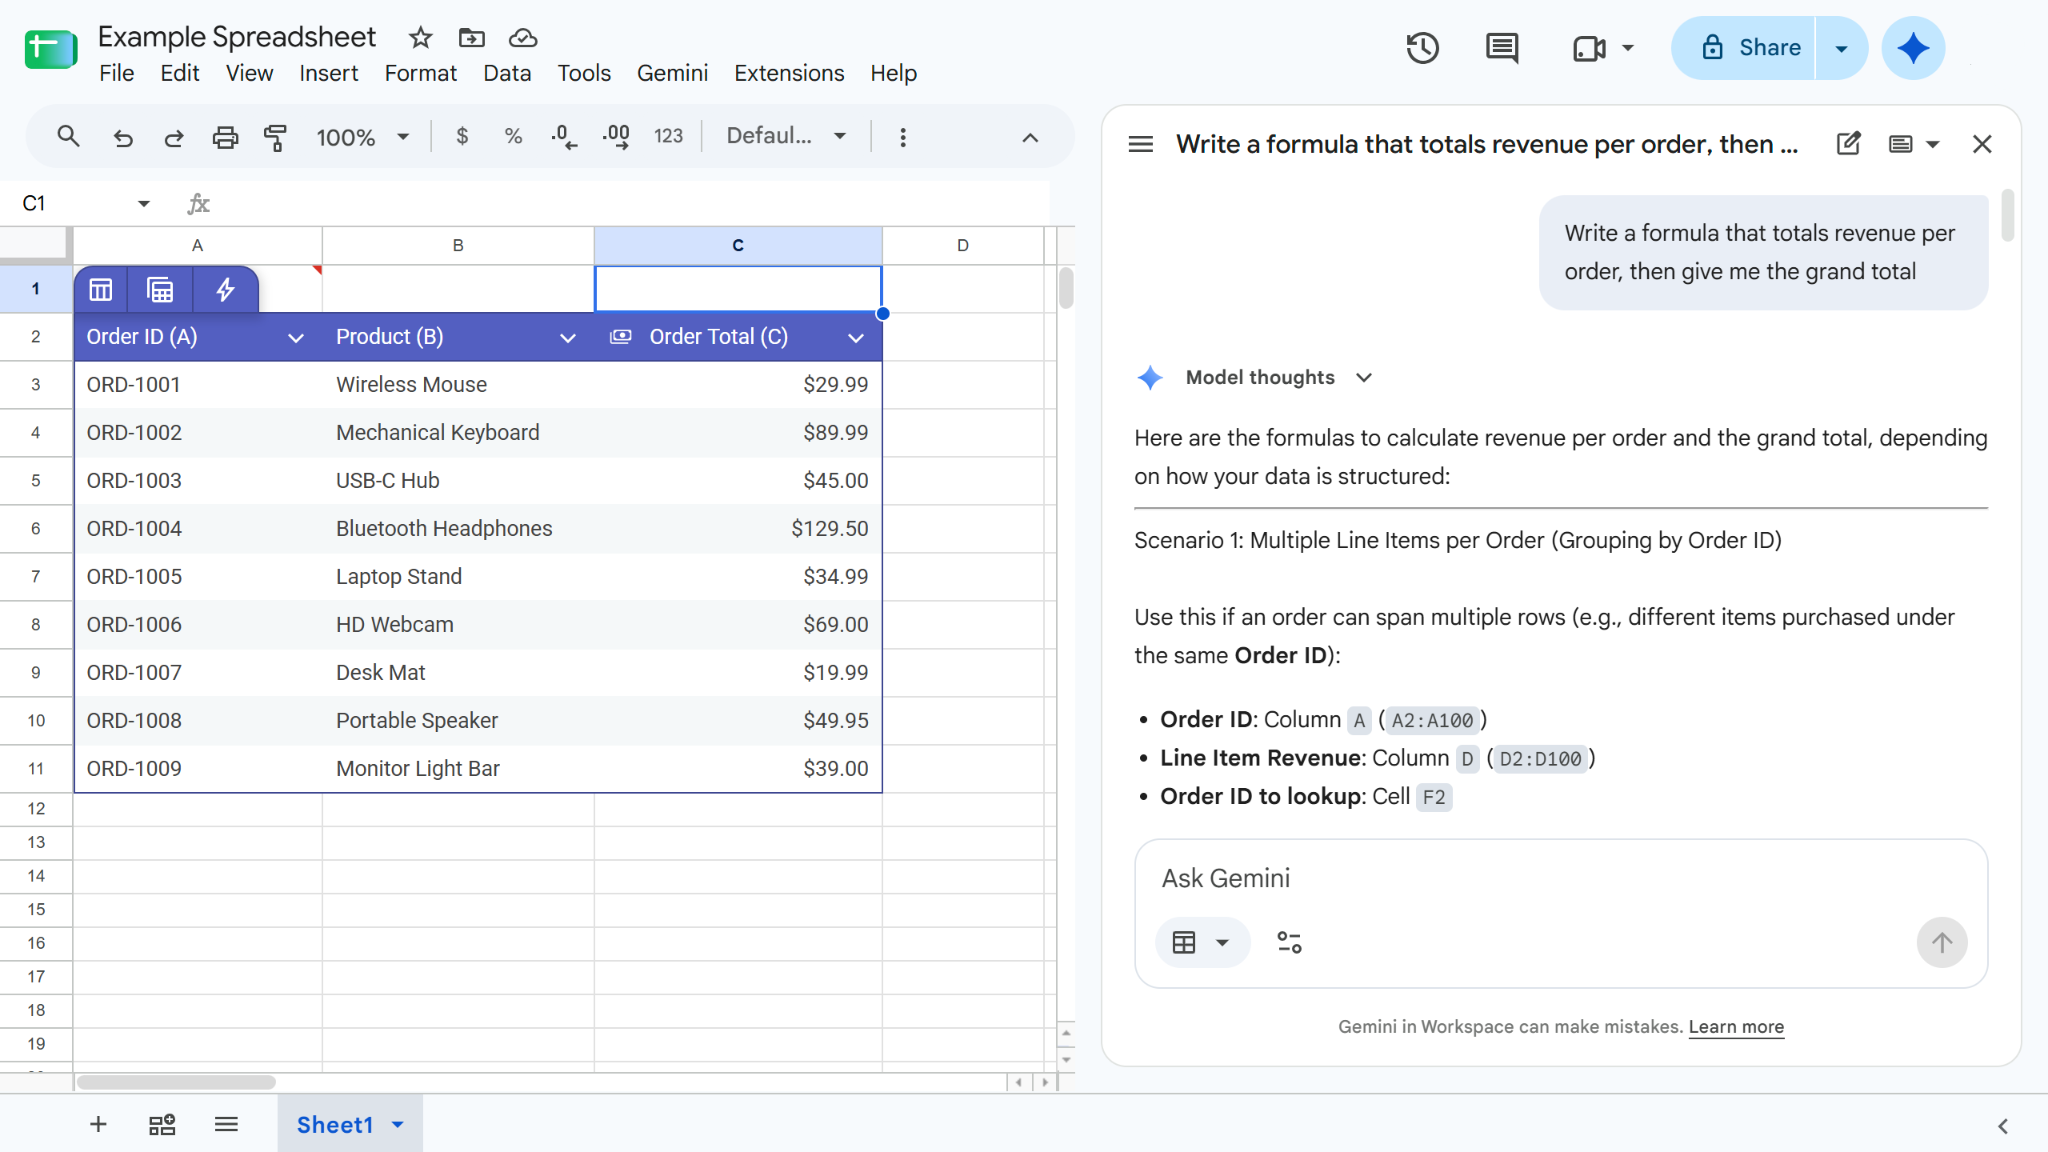Toggle the Gemini panel hamburger menu

[x=1140, y=144]
